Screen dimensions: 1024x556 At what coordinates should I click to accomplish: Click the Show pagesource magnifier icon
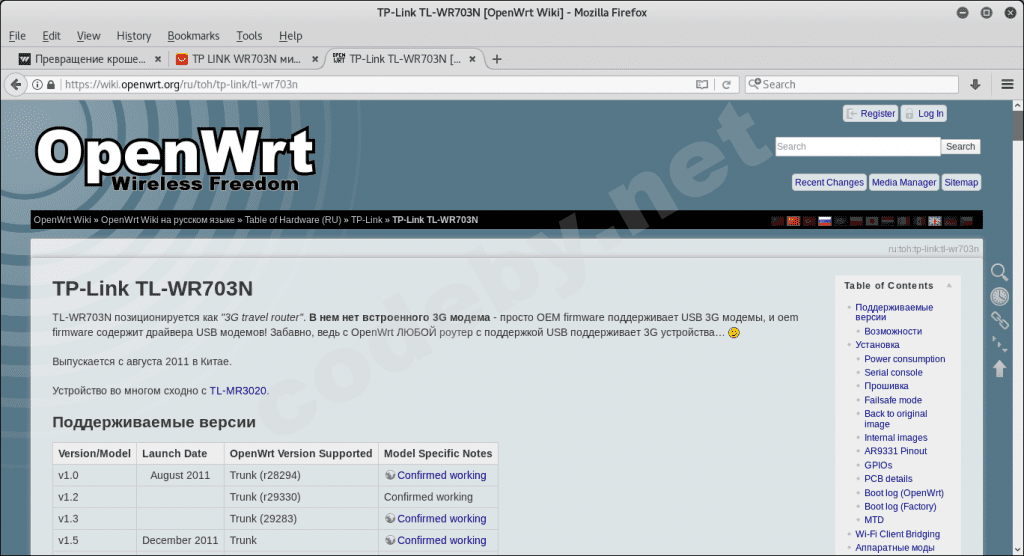[999, 272]
